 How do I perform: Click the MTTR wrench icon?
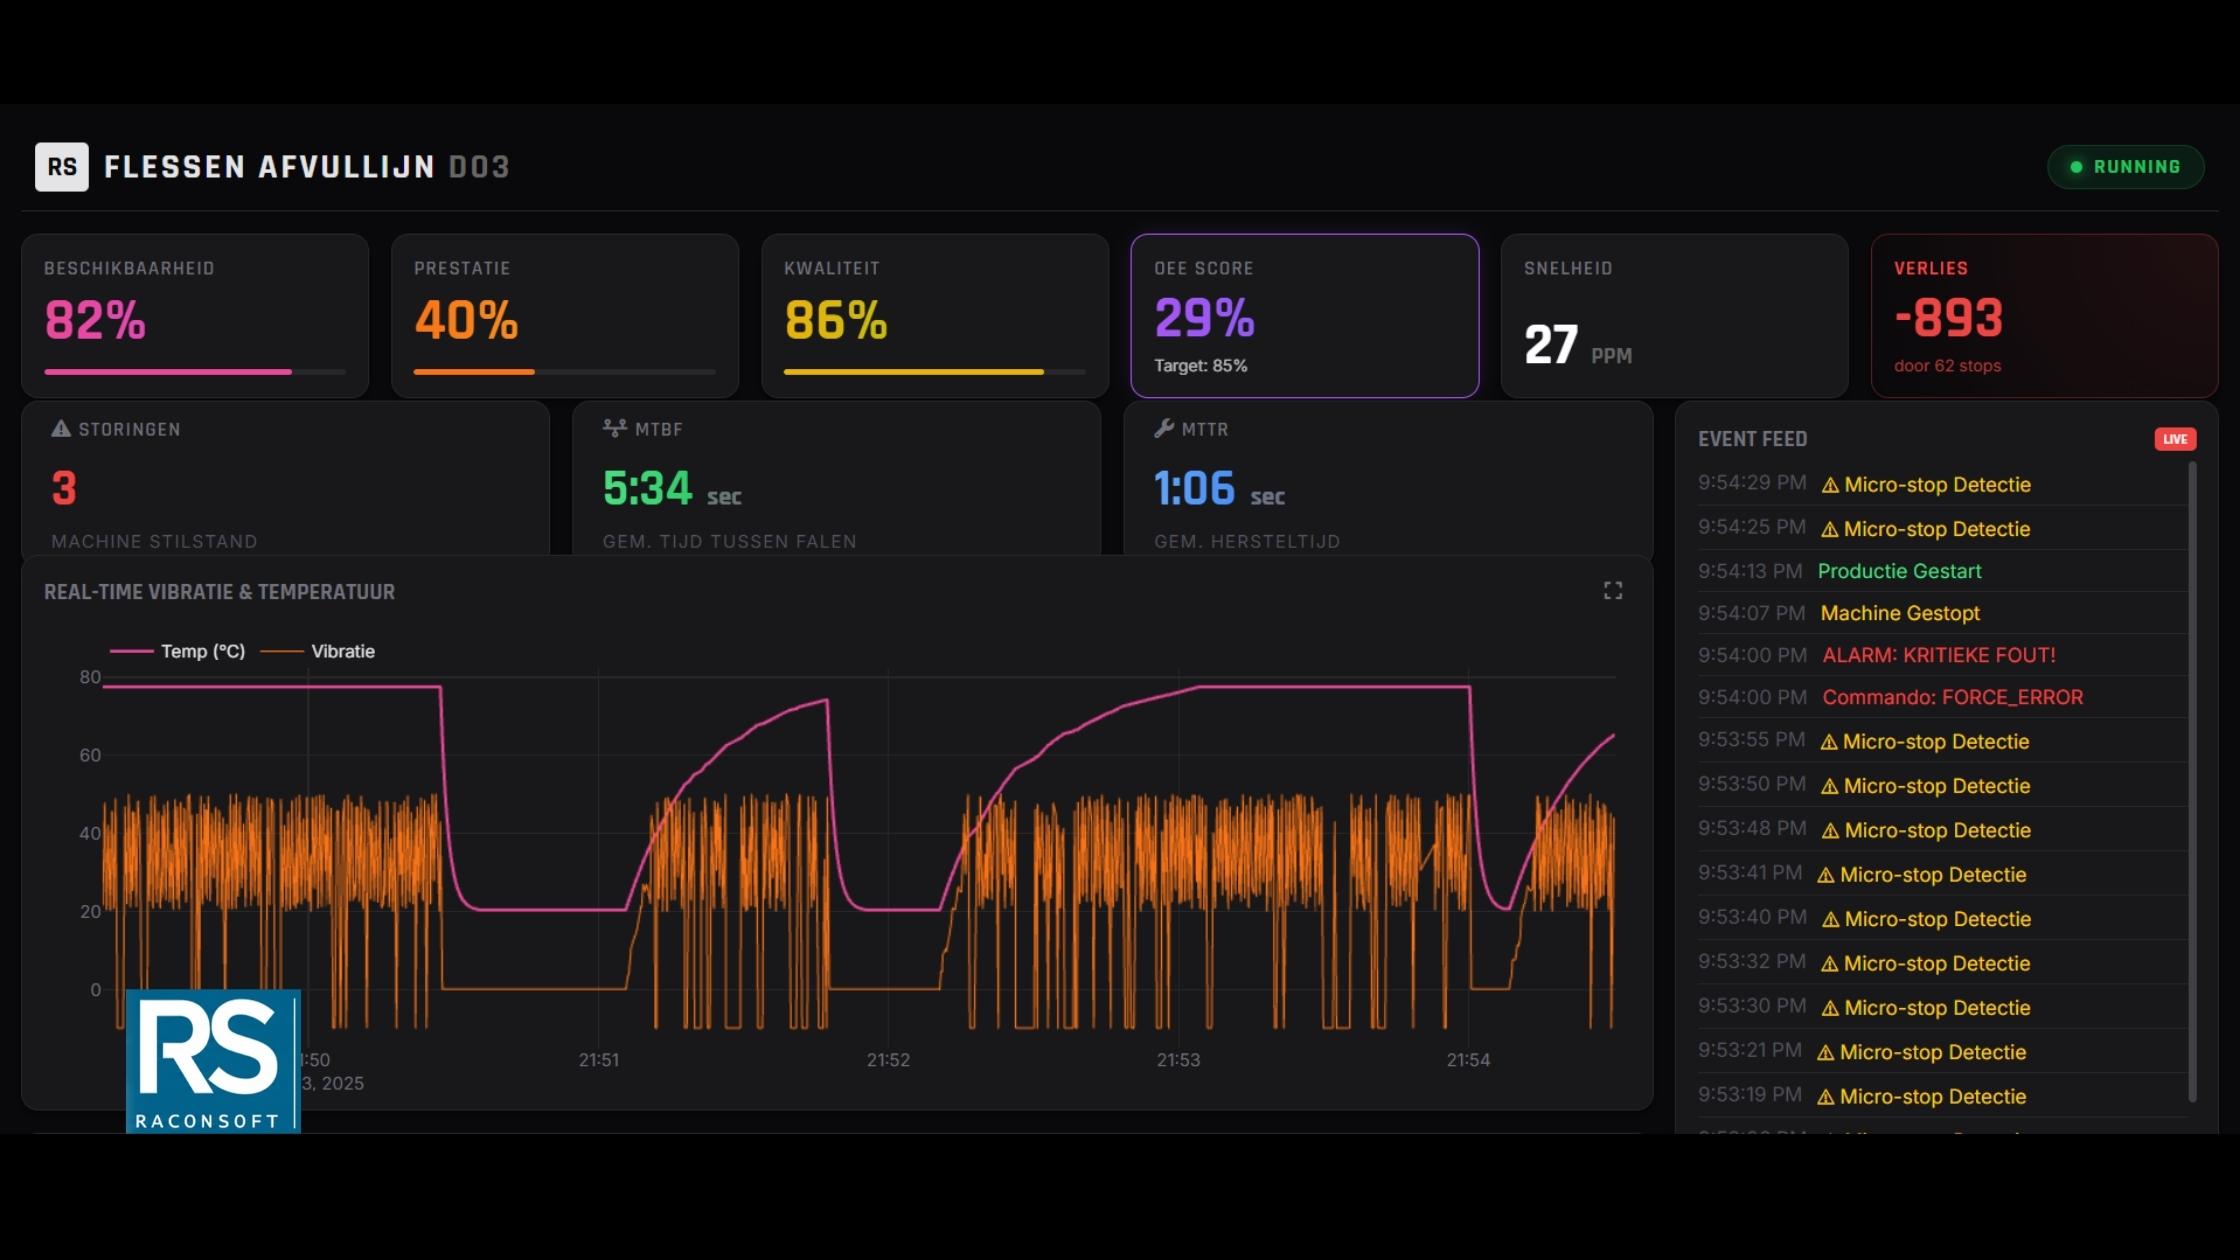1163,428
